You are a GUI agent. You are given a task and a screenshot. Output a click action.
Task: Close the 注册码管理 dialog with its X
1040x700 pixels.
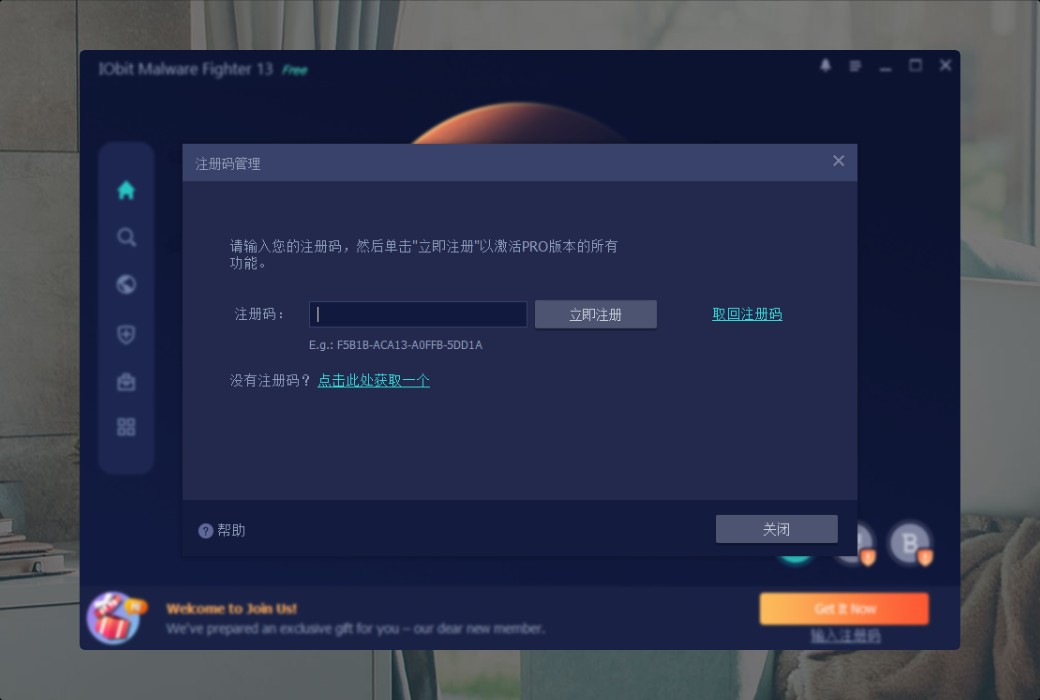coord(838,161)
